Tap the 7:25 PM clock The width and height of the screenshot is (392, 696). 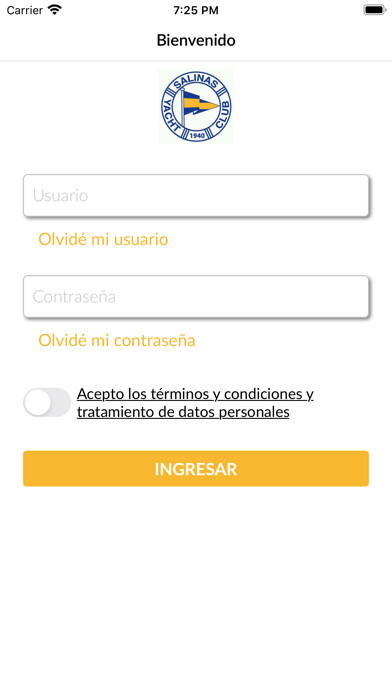tap(196, 10)
